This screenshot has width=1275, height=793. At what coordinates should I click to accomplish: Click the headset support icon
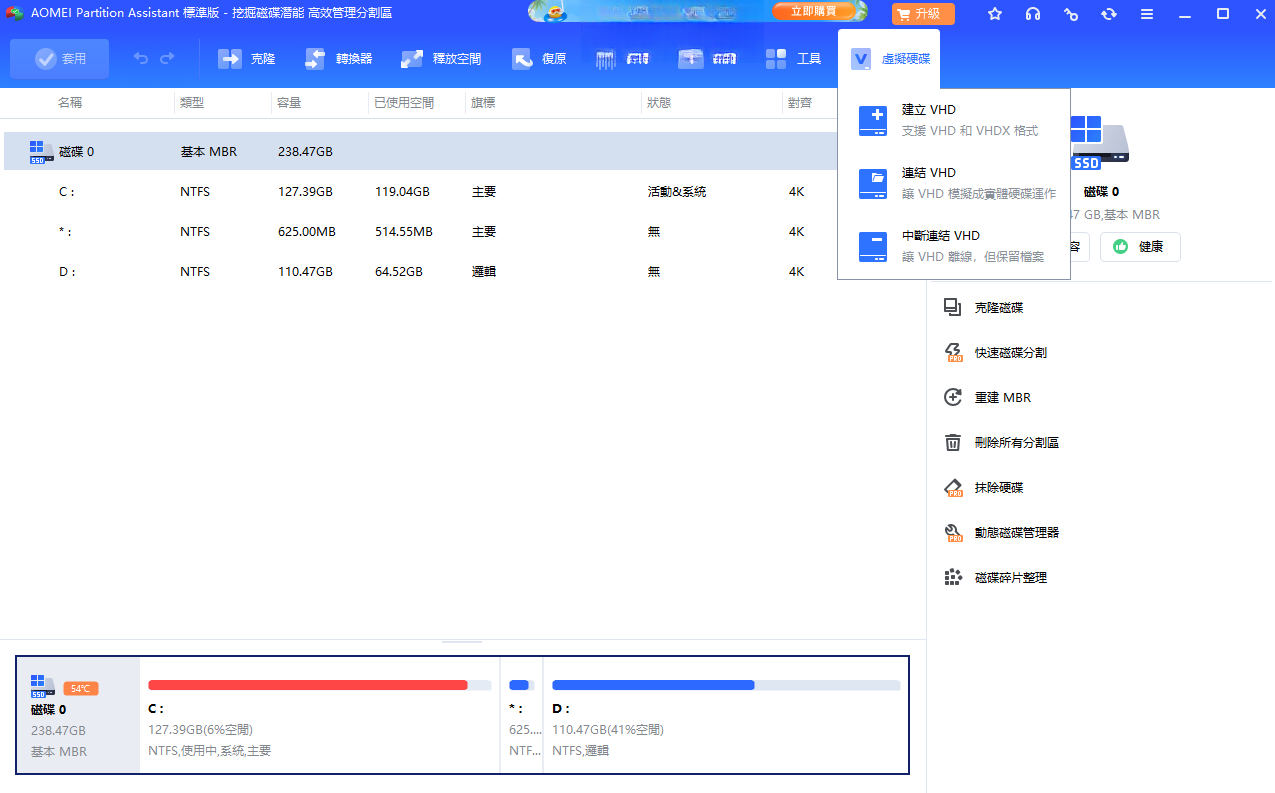[1033, 14]
